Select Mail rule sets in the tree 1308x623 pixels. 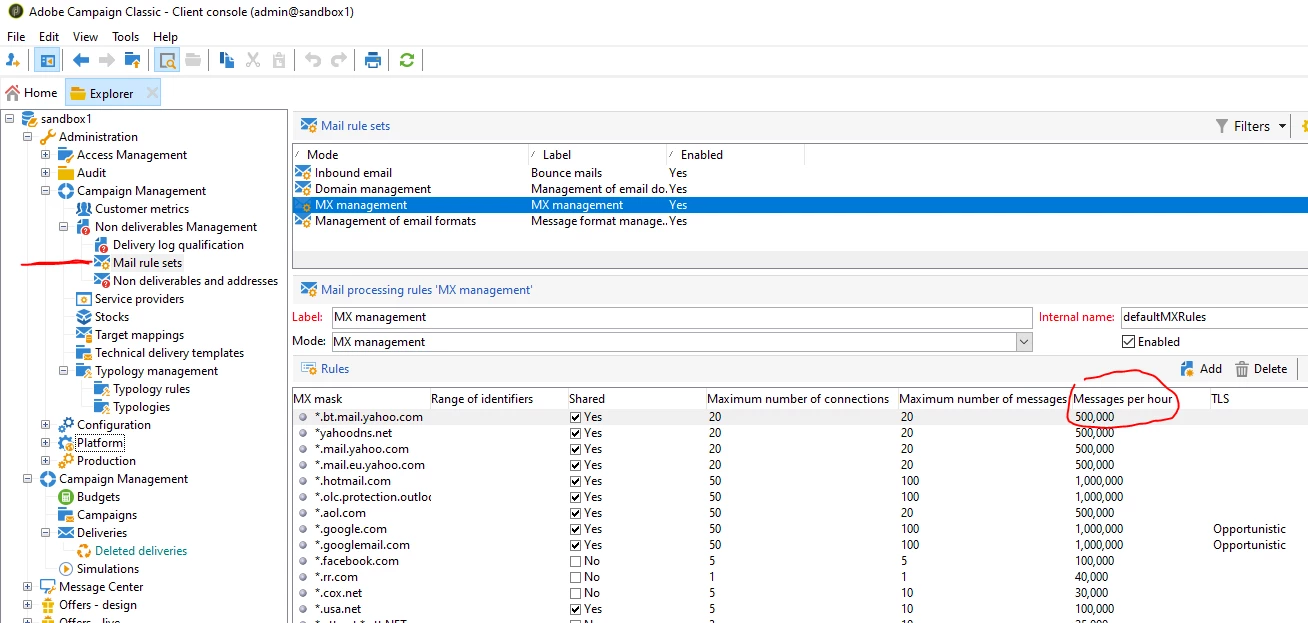pyautogui.click(x=147, y=263)
